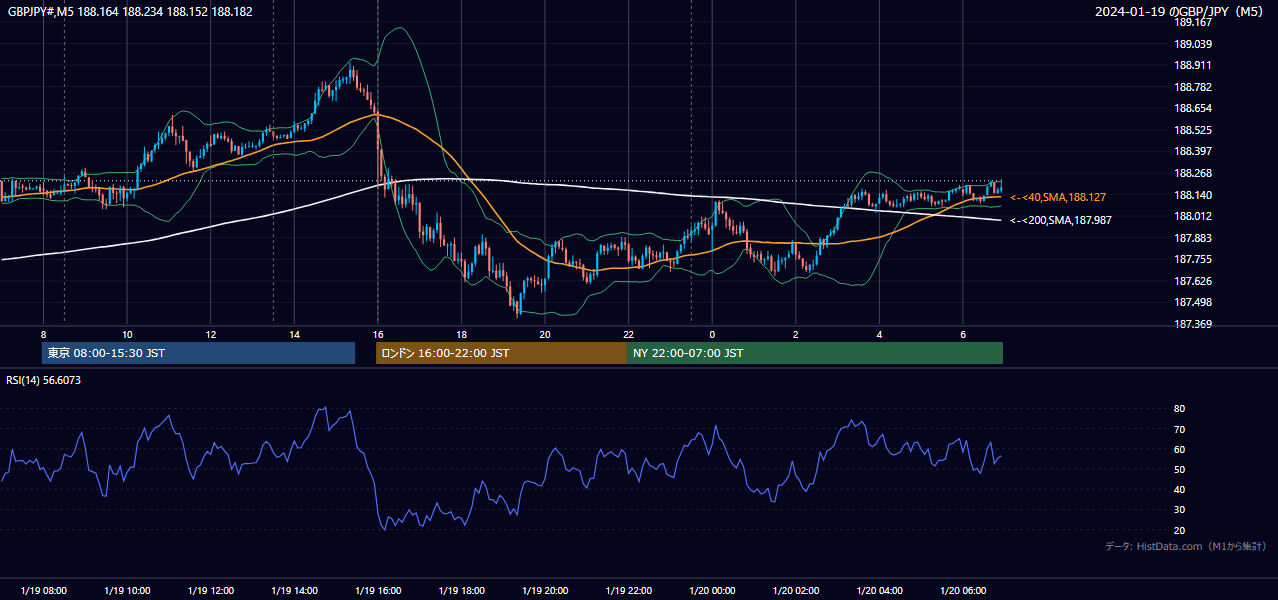Click the '1/20 06:00' bottom time label
This screenshot has height=600, width=1278.
(x=963, y=591)
